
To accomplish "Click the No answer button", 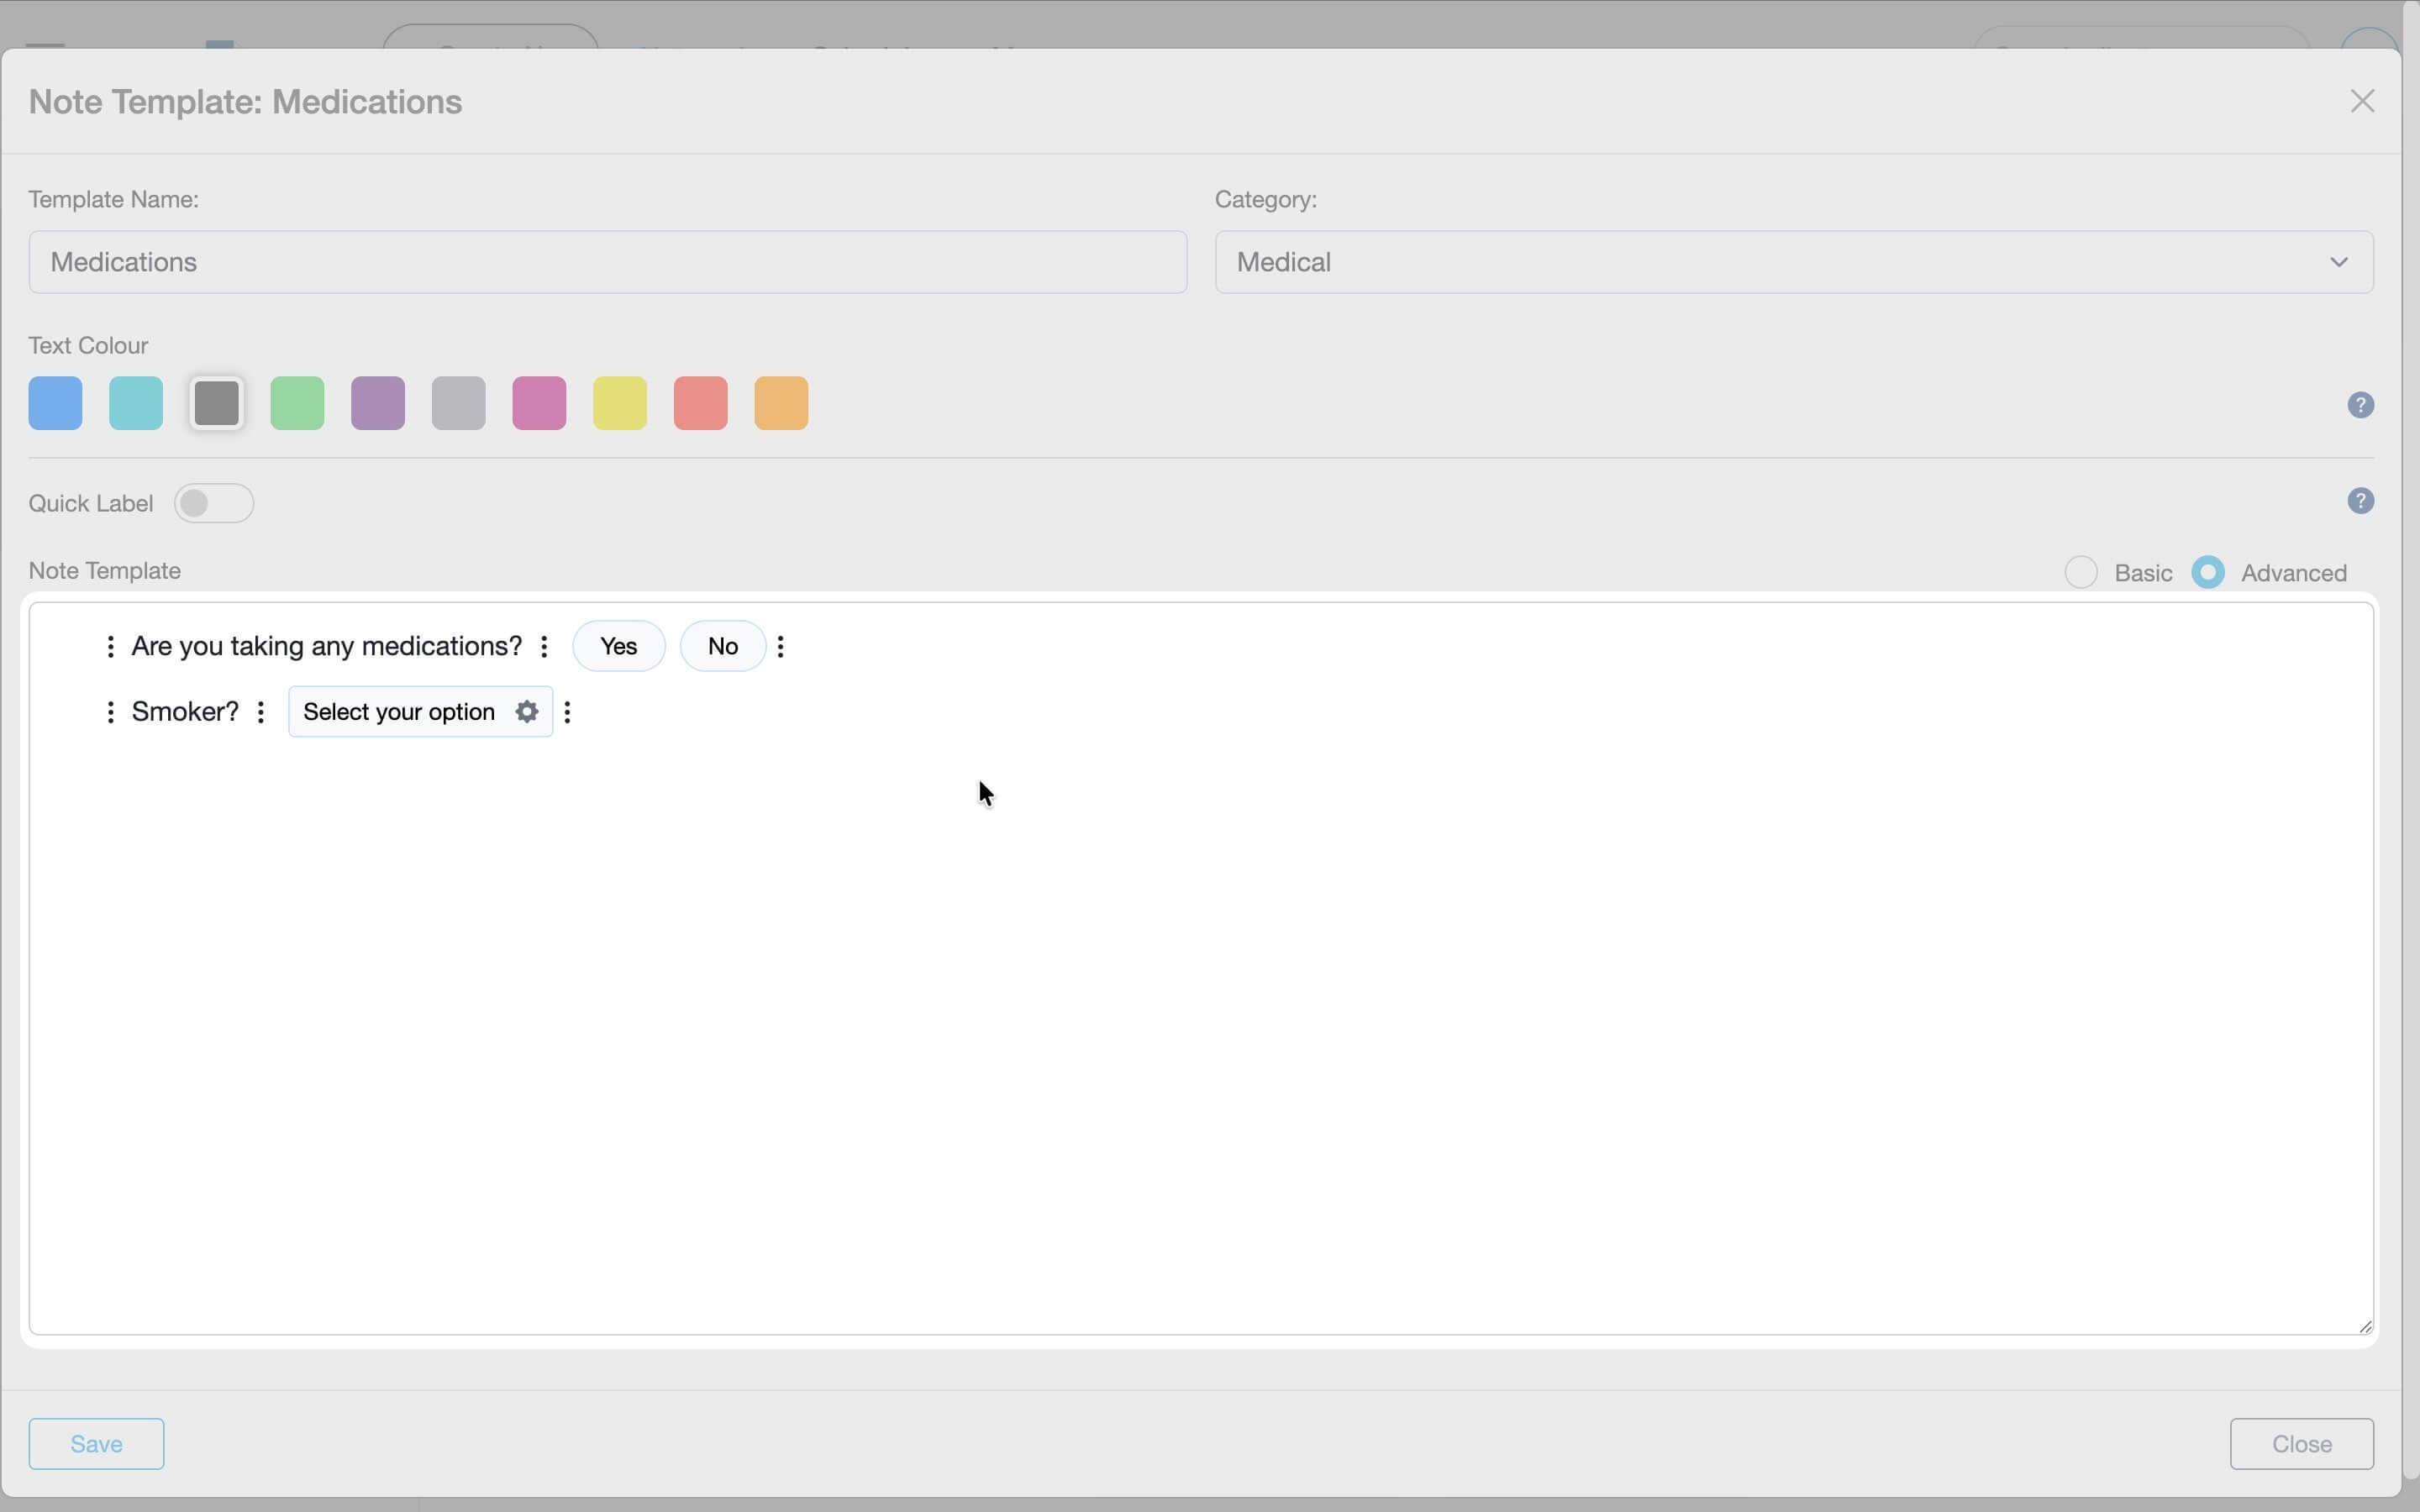I will coord(722,645).
